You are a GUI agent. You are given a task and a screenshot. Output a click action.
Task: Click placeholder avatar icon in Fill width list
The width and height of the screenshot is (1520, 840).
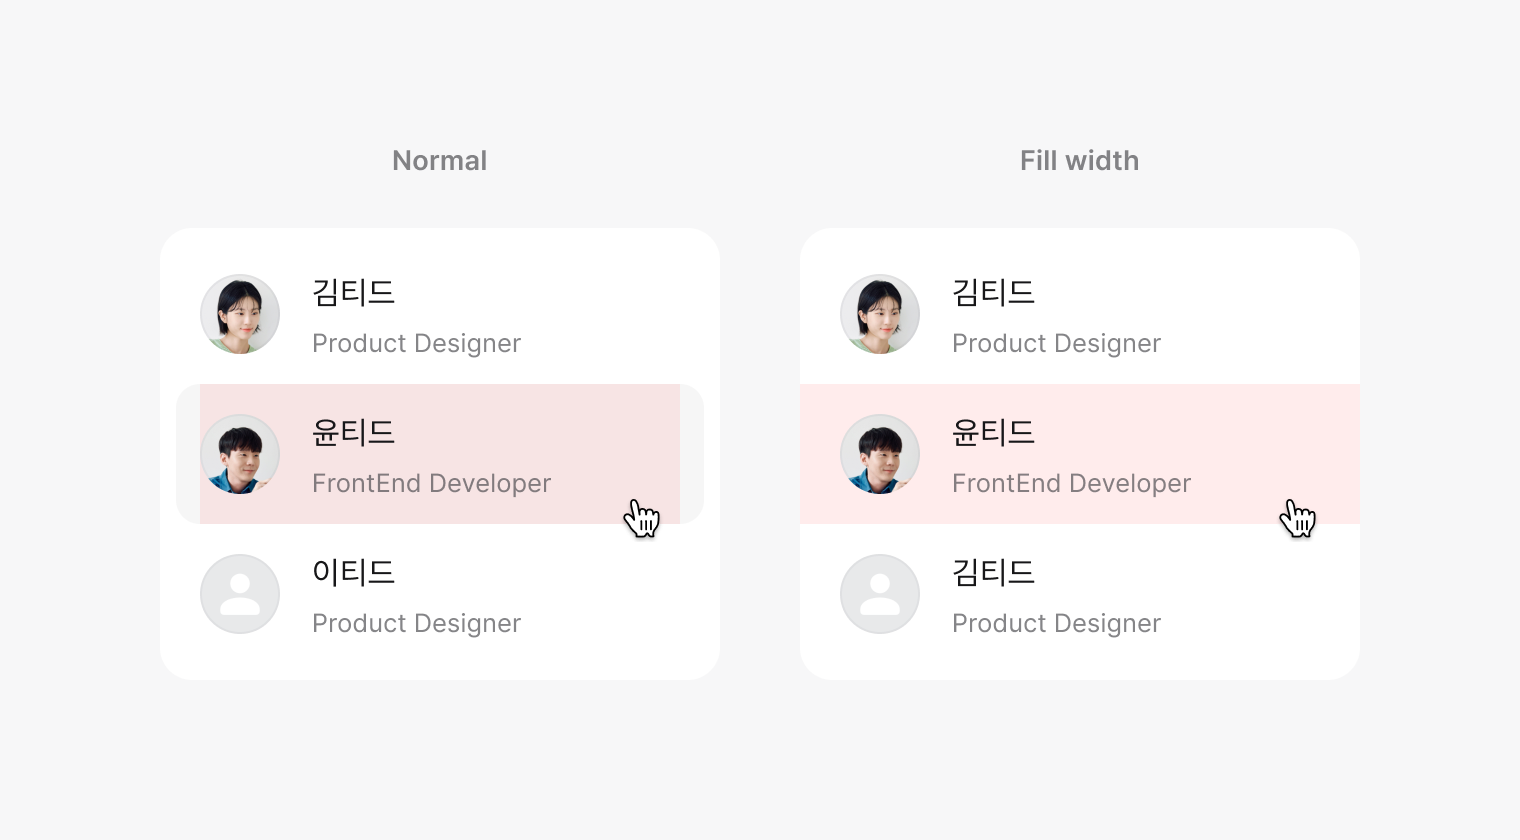click(x=880, y=594)
